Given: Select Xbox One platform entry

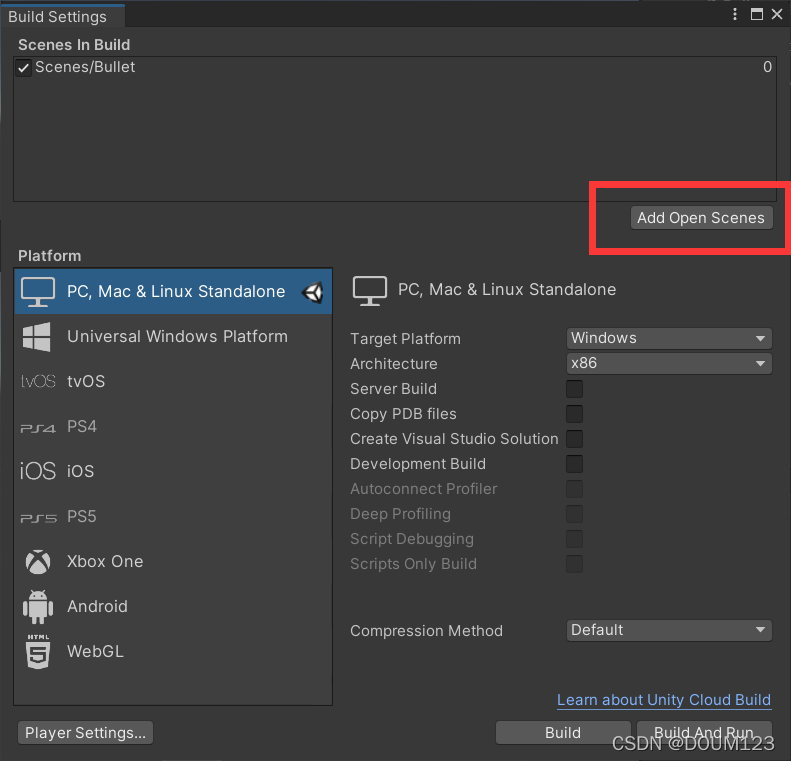Looking at the screenshot, I should point(173,561).
